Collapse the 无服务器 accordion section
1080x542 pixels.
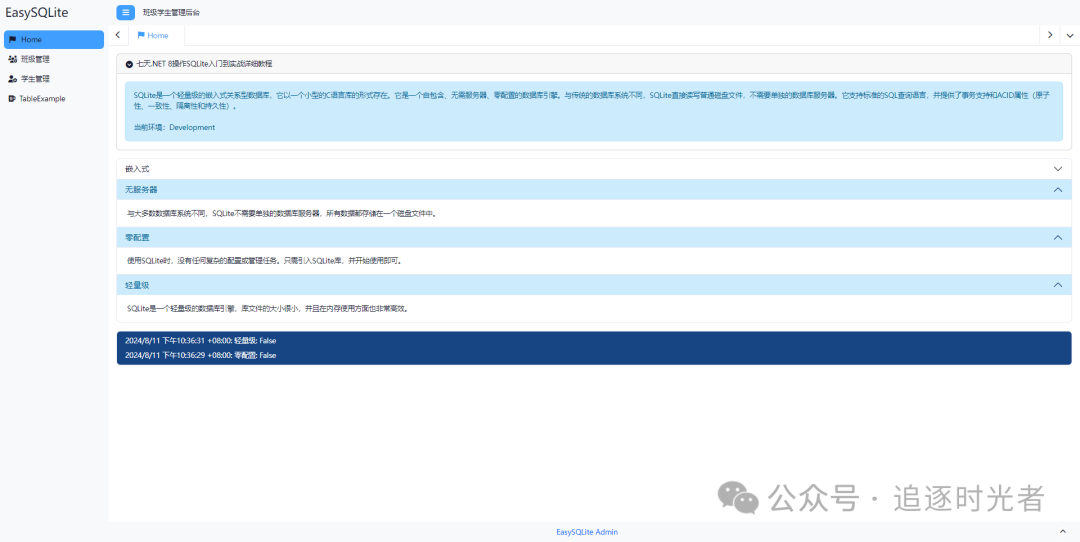pyautogui.click(x=1058, y=189)
